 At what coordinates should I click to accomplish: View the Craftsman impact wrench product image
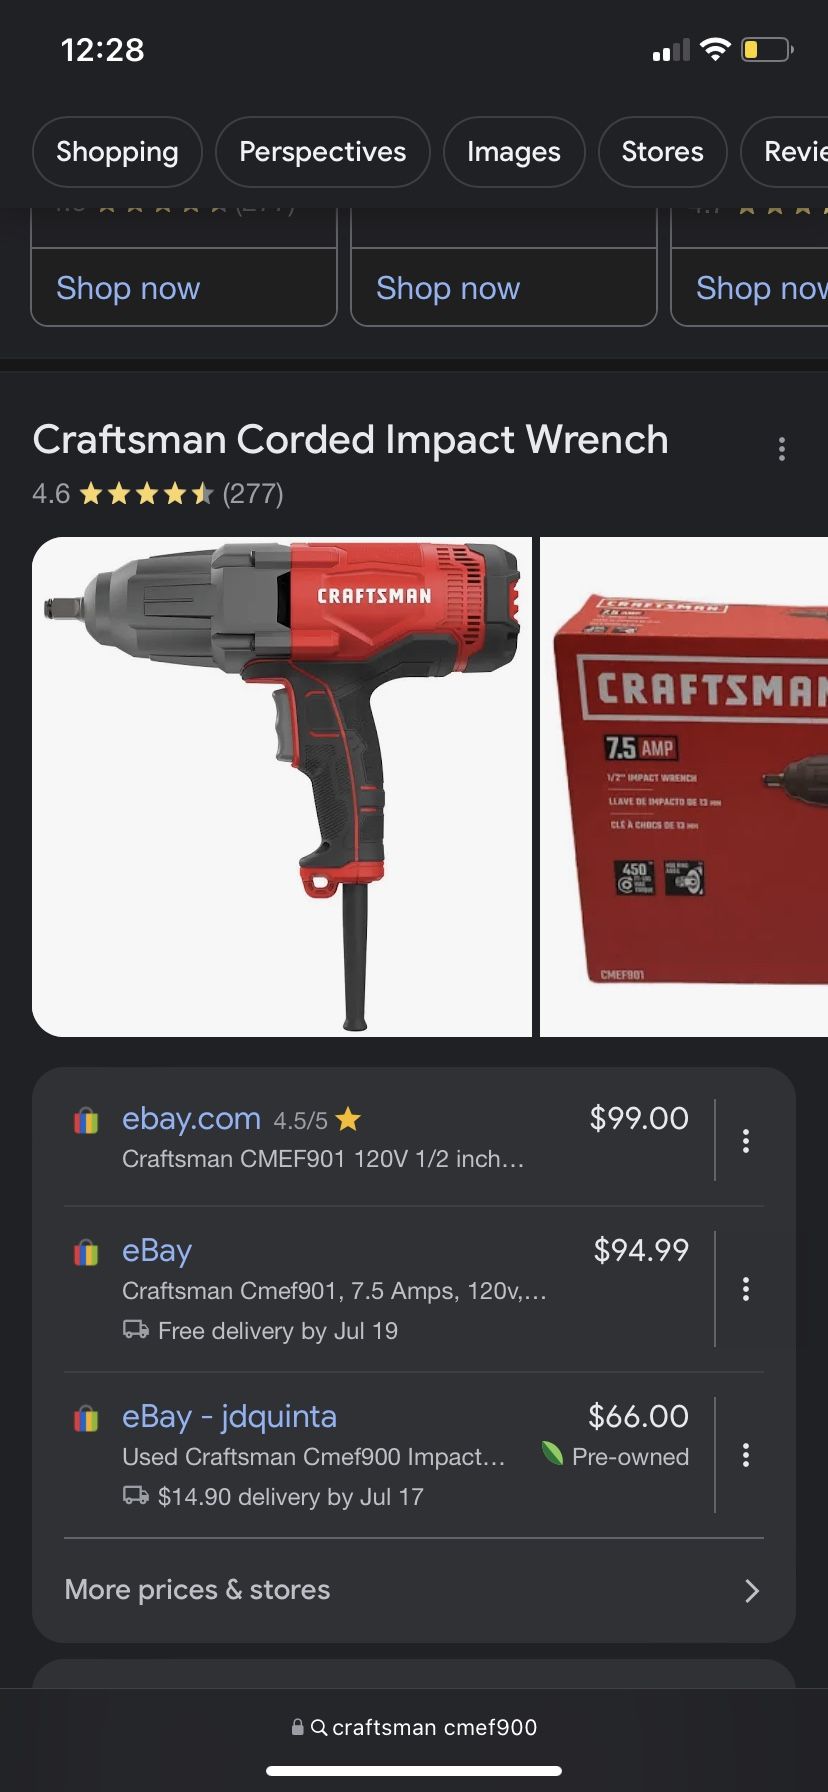(282, 787)
